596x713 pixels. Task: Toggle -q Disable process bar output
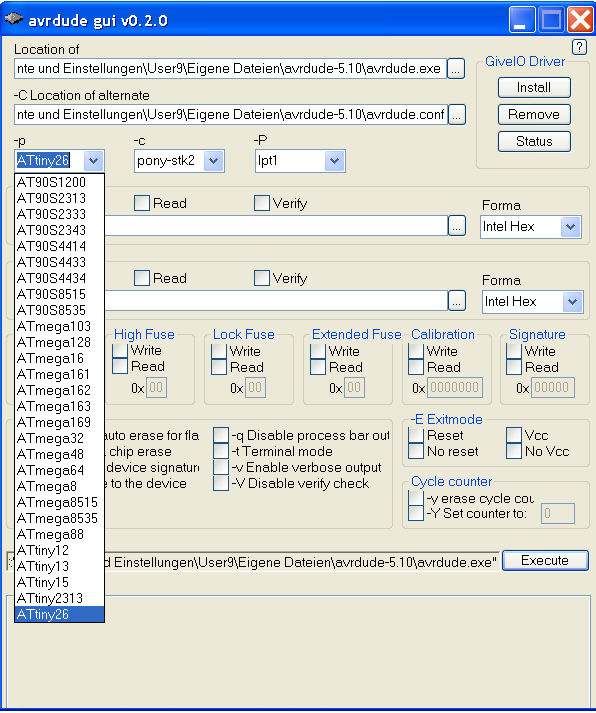[221, 435]
